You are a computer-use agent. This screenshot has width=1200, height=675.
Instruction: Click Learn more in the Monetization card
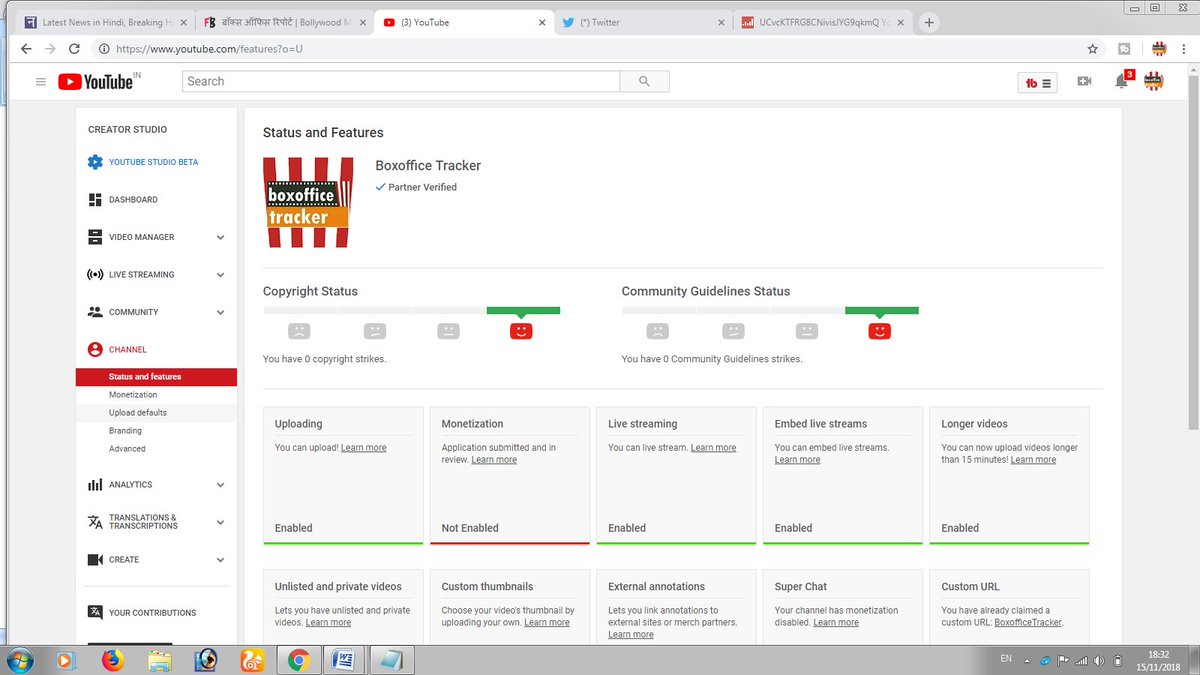[x=494, y=460]
